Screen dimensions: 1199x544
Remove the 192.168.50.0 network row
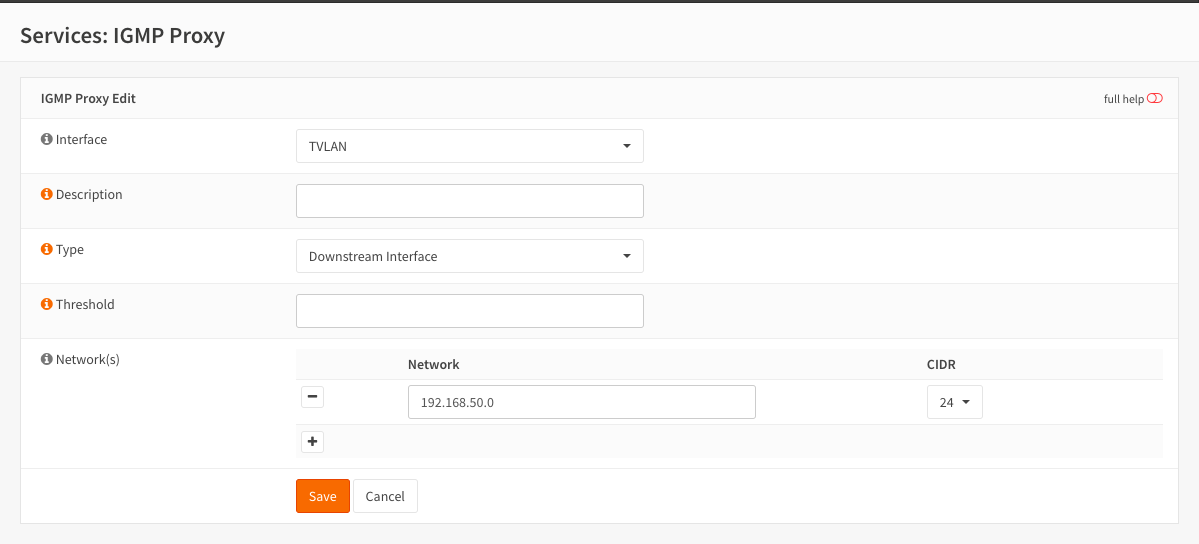coord(312,397)
